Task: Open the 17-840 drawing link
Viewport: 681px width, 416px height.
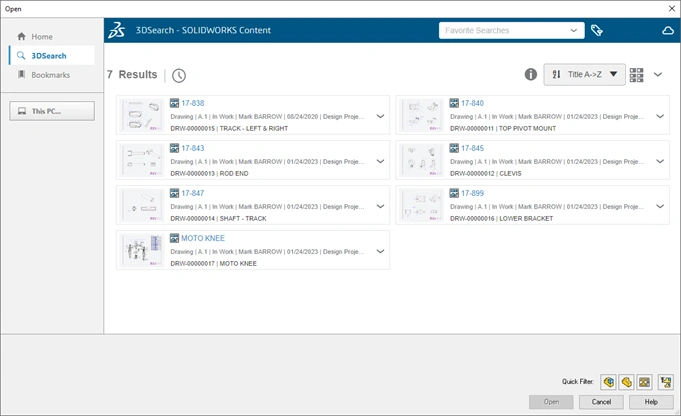Action: coord(472,103)
